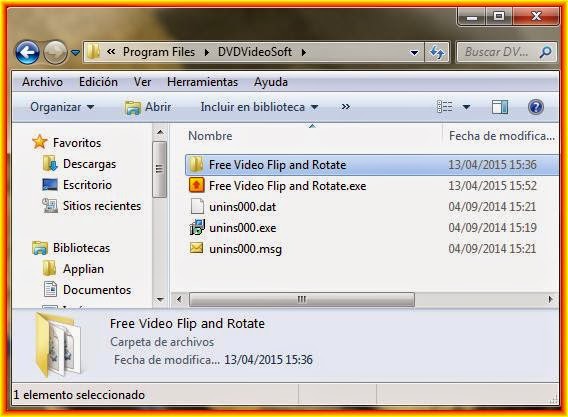This screenshot has height=417, width=568.
Task: Click the large folder thumbnail in details pane
Action: coord(59,344)
